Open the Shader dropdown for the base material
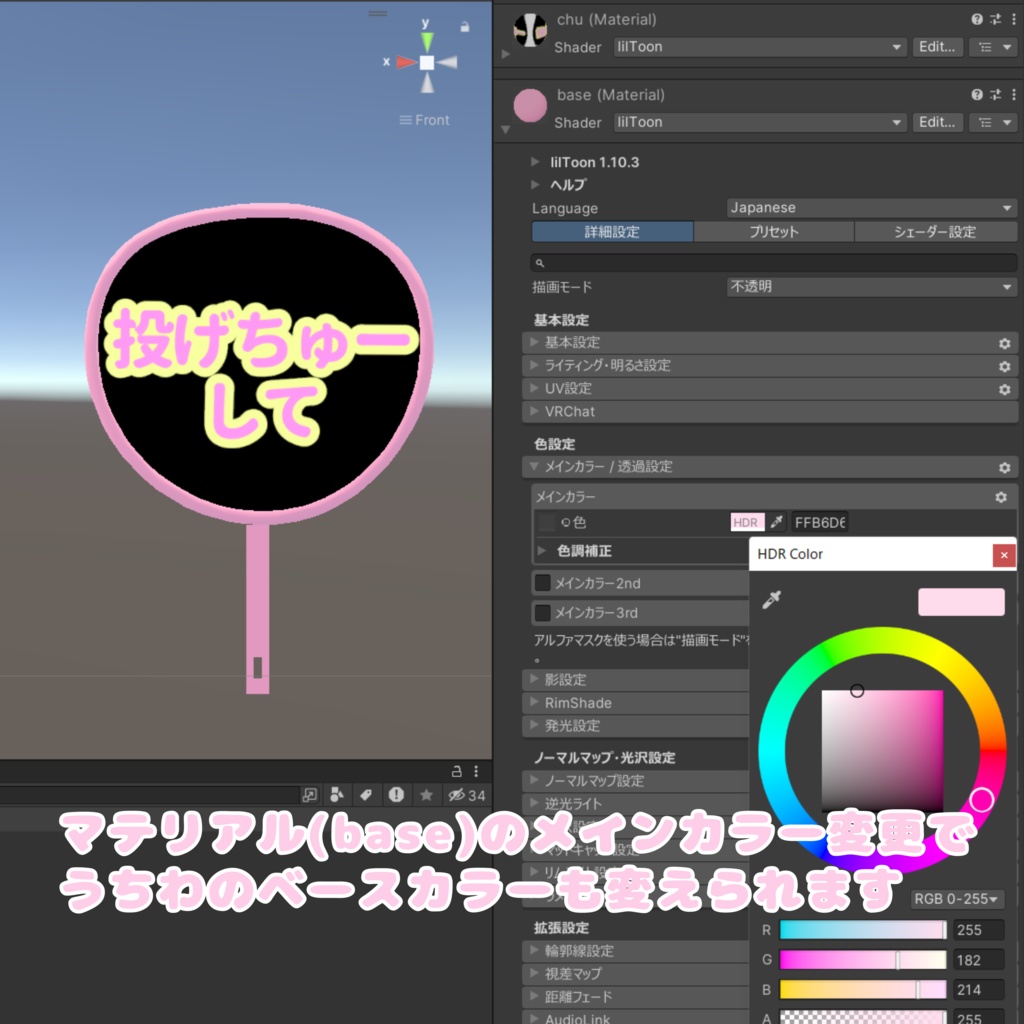 (760, 122)
